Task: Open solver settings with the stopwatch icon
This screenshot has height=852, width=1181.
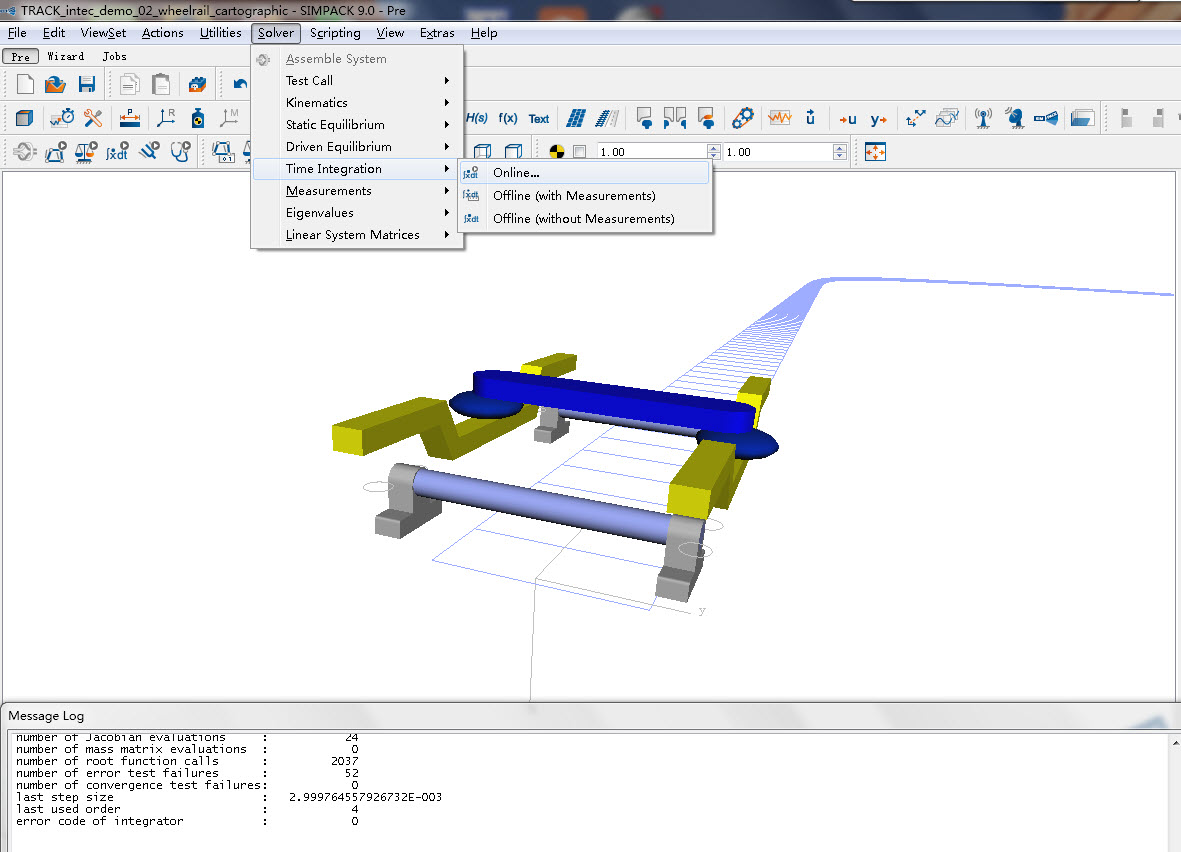Action: (62, 118)
